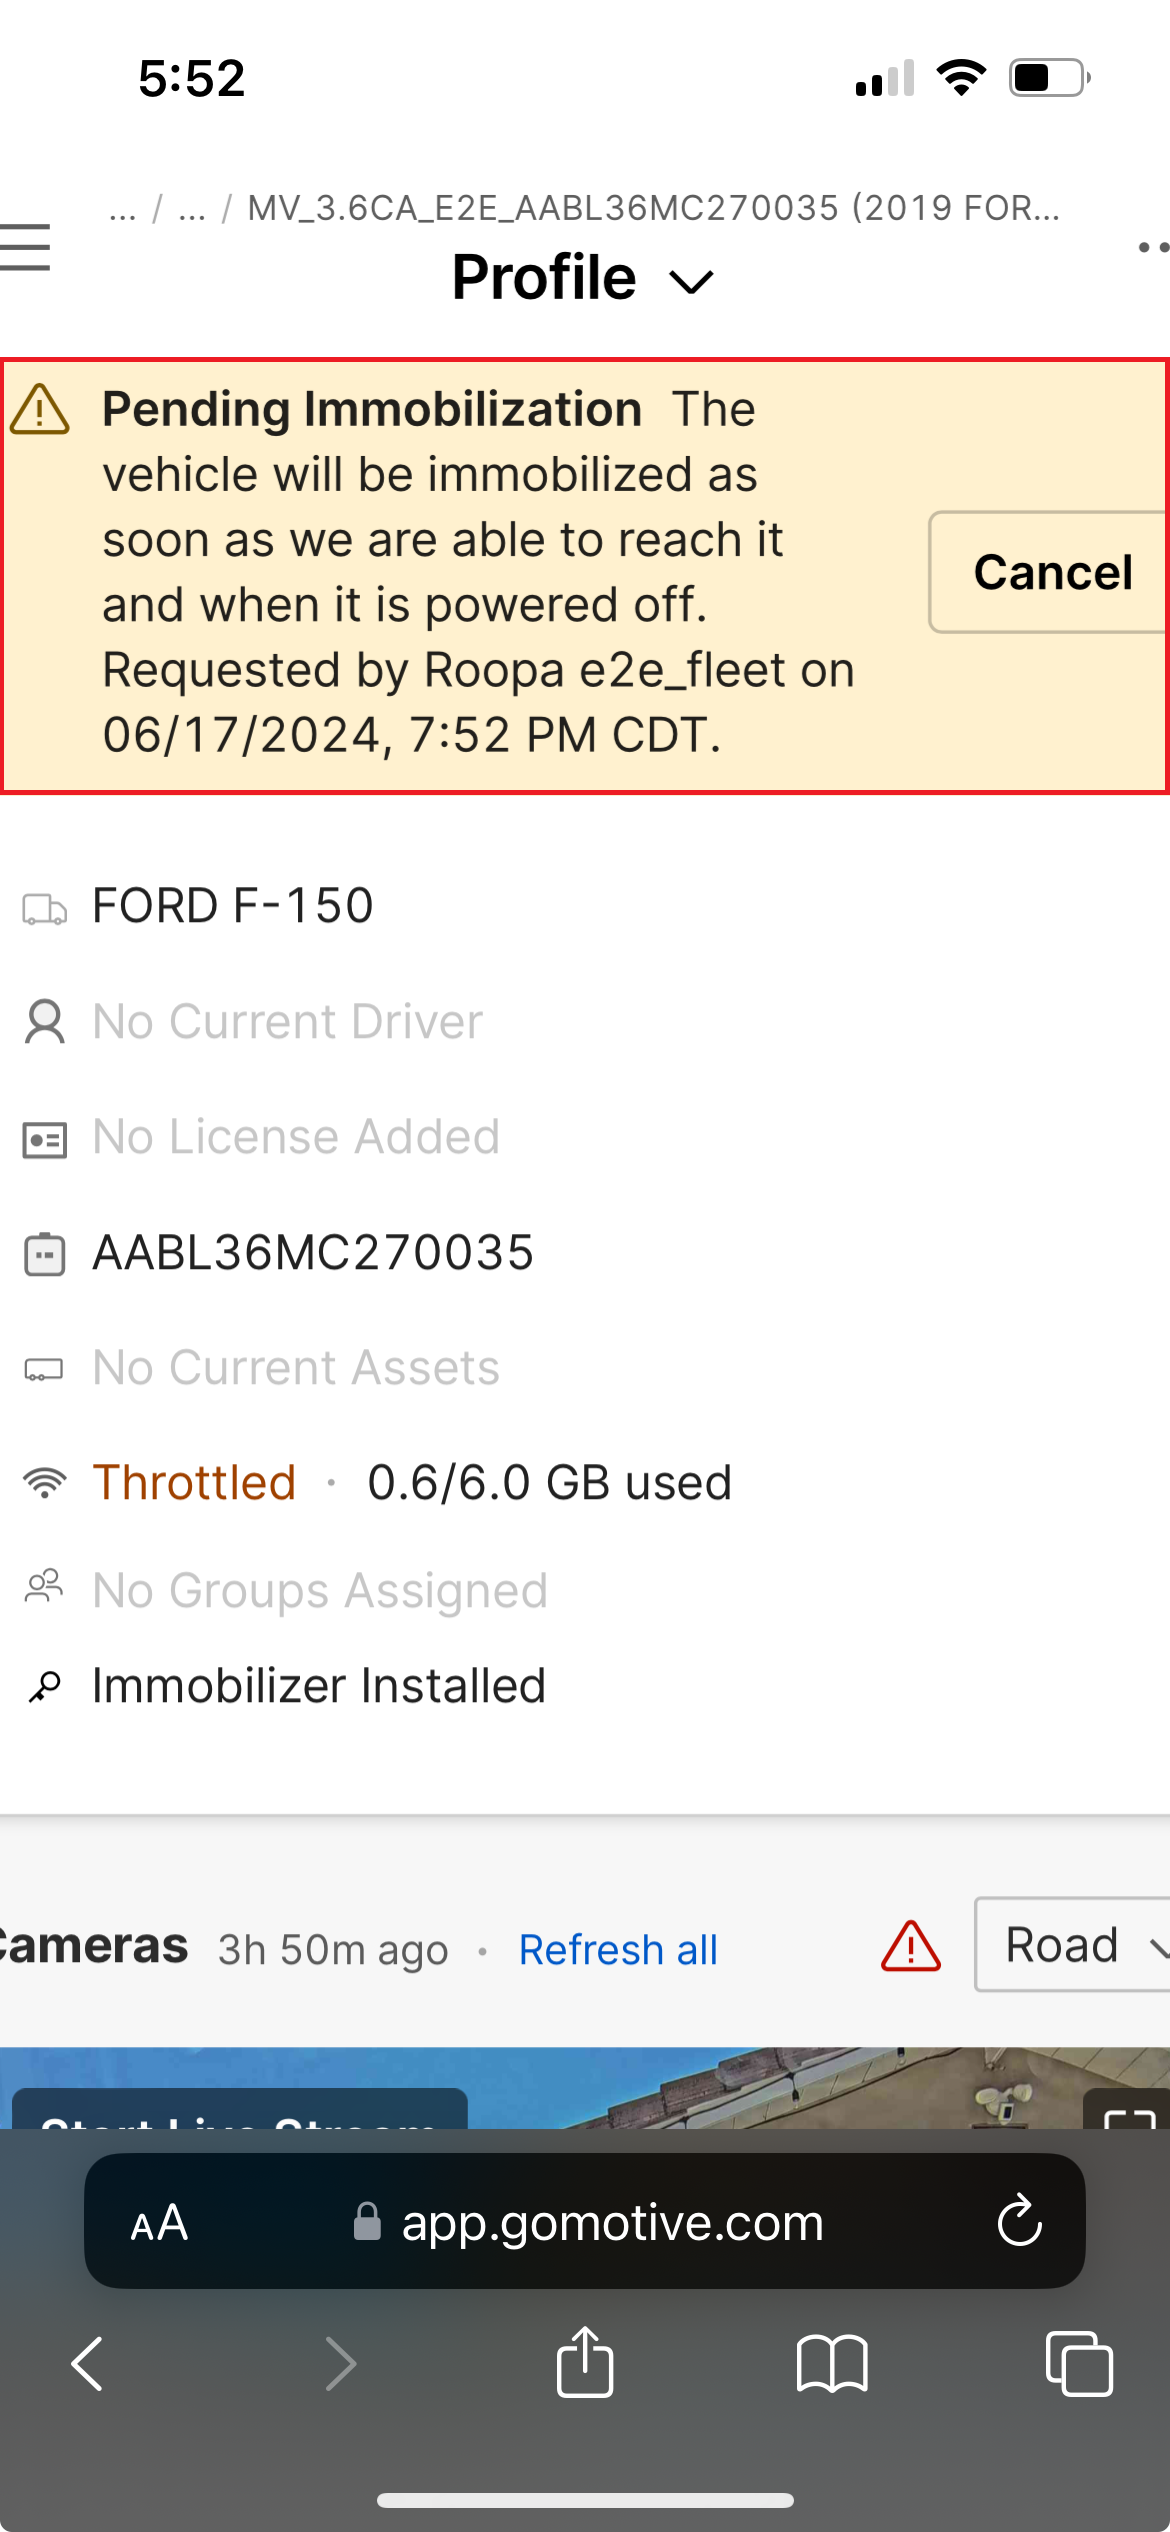
Task: Expand the collapsed breadcrumb ellipsis
Action: pyautogui.click(x=123, y=209)
